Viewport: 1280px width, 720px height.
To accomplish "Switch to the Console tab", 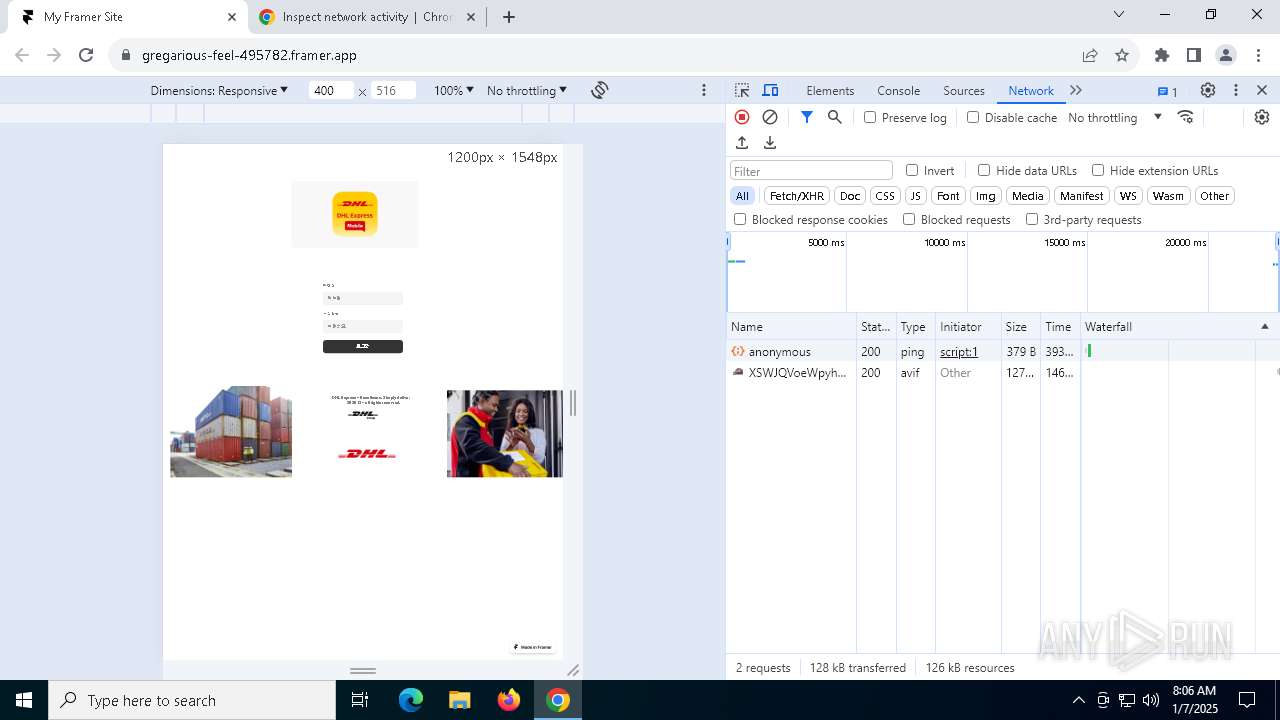I will (x=898, y=90).
